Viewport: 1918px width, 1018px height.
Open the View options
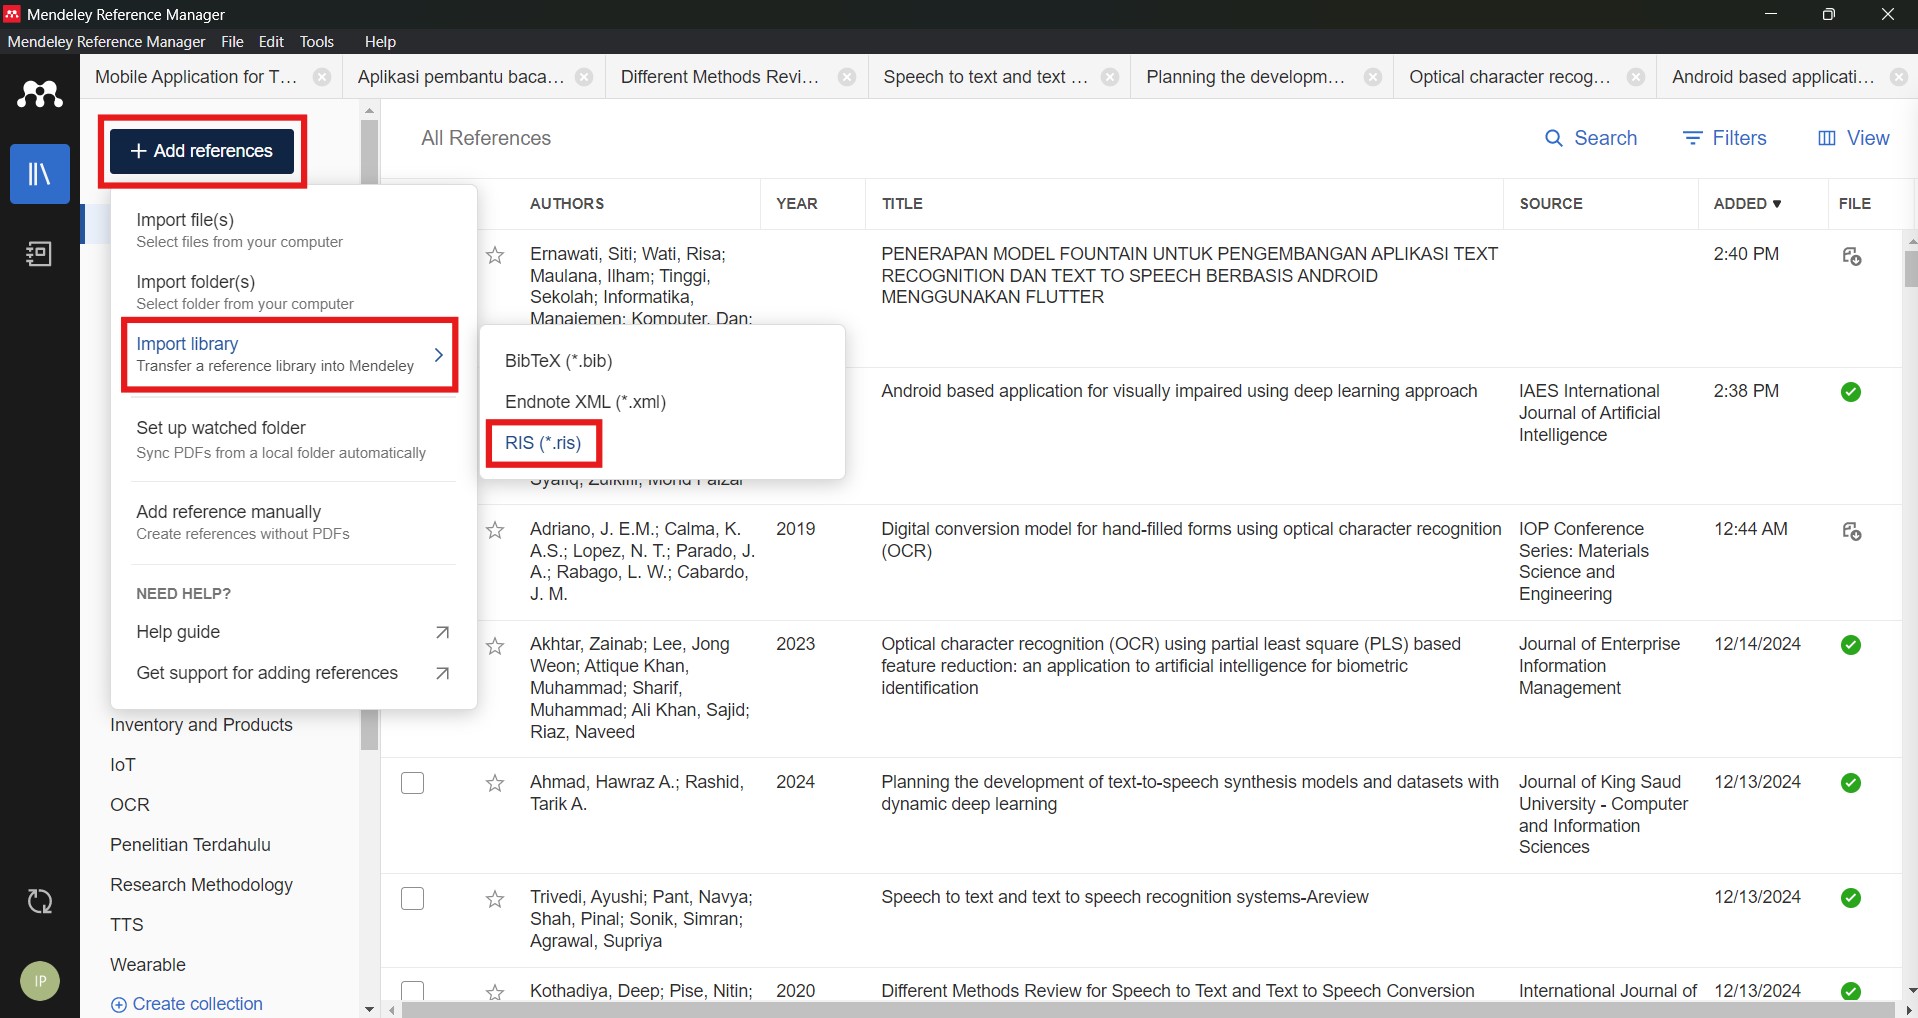click(x=1853, y=138)
